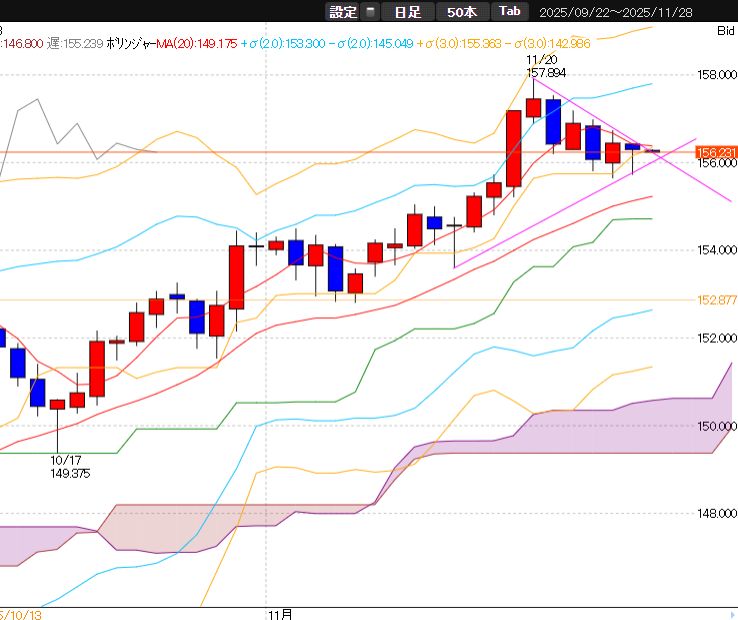Image resolution: width=738 pixels, height=620 pixels.
Task: Open the 日足 timeframe selector
Action: (x=407, y=12)
